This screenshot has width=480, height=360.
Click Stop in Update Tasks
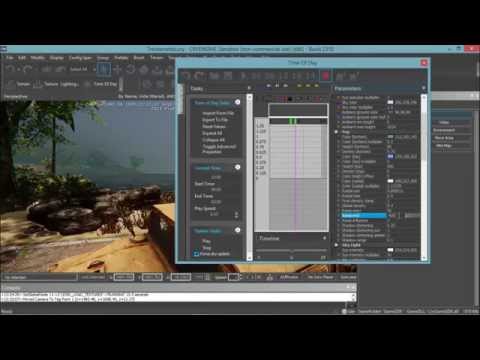[x=207, y=248]
